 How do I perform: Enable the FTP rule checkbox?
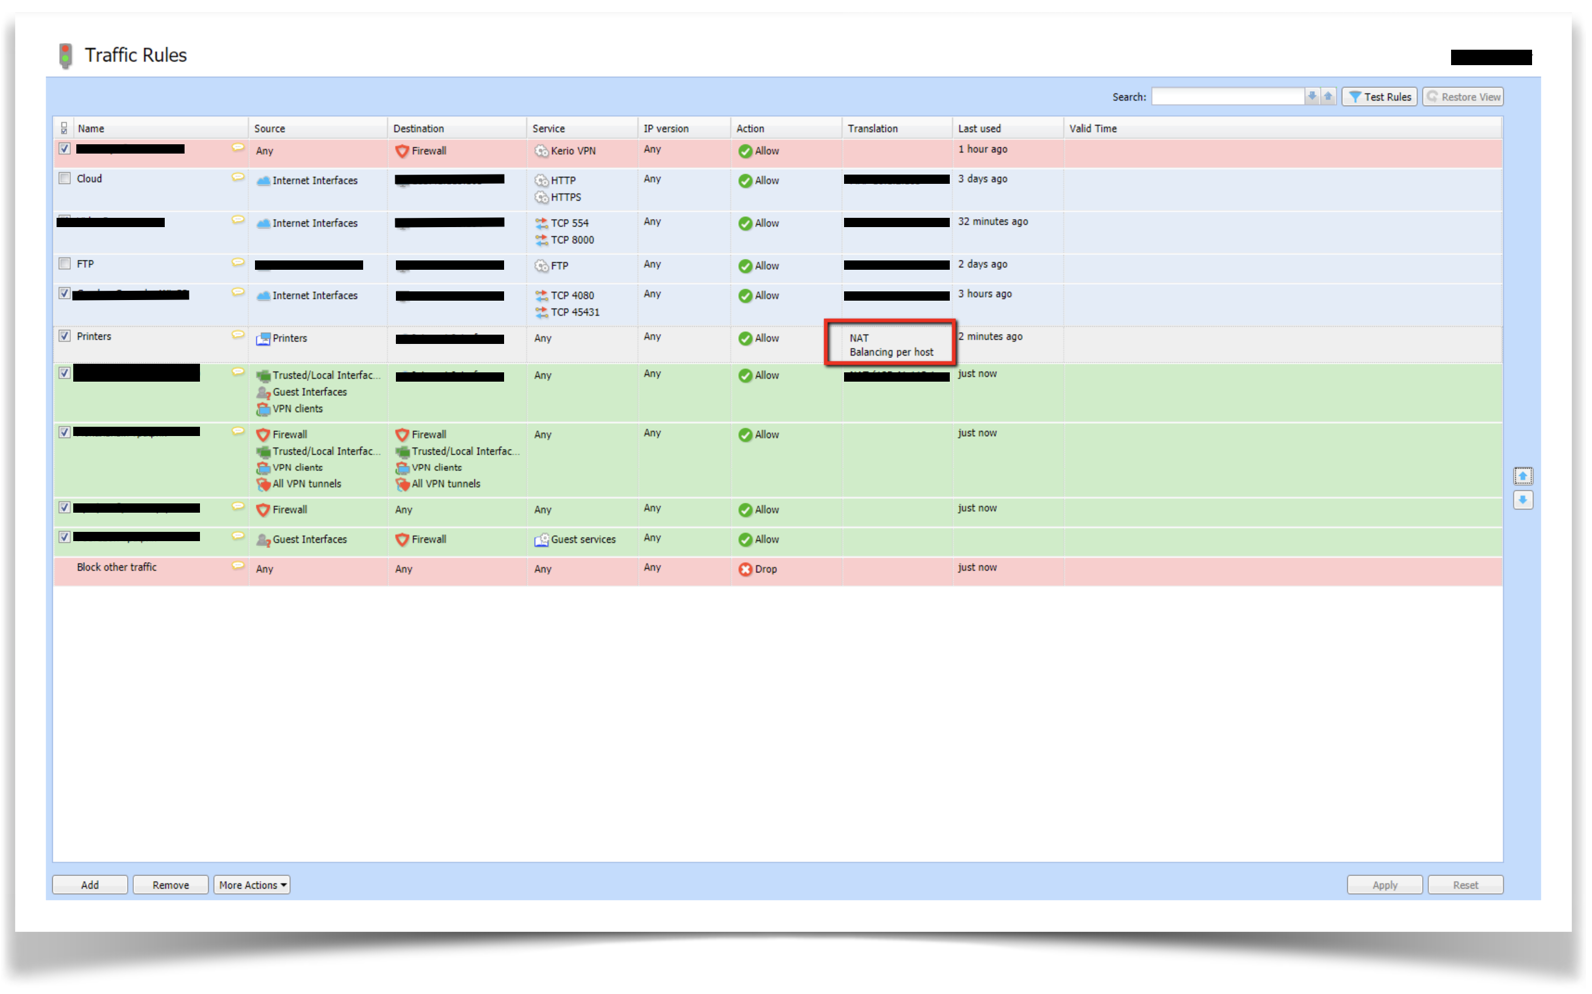pyautogui.click(x=65, y=264)
